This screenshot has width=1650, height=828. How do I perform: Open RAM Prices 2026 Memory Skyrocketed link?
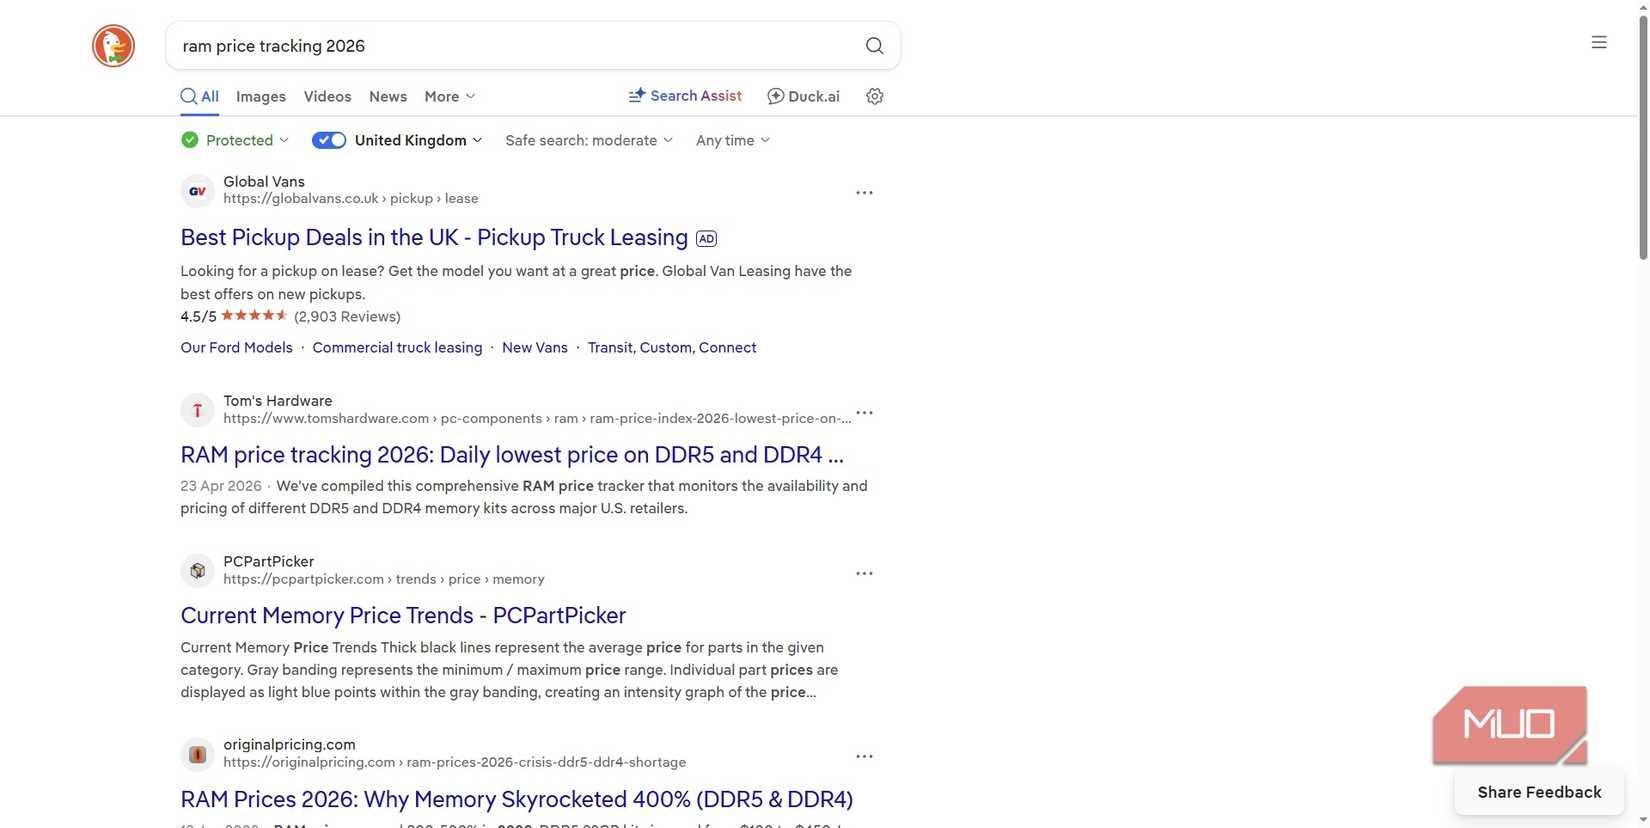[x=516, y=799]
